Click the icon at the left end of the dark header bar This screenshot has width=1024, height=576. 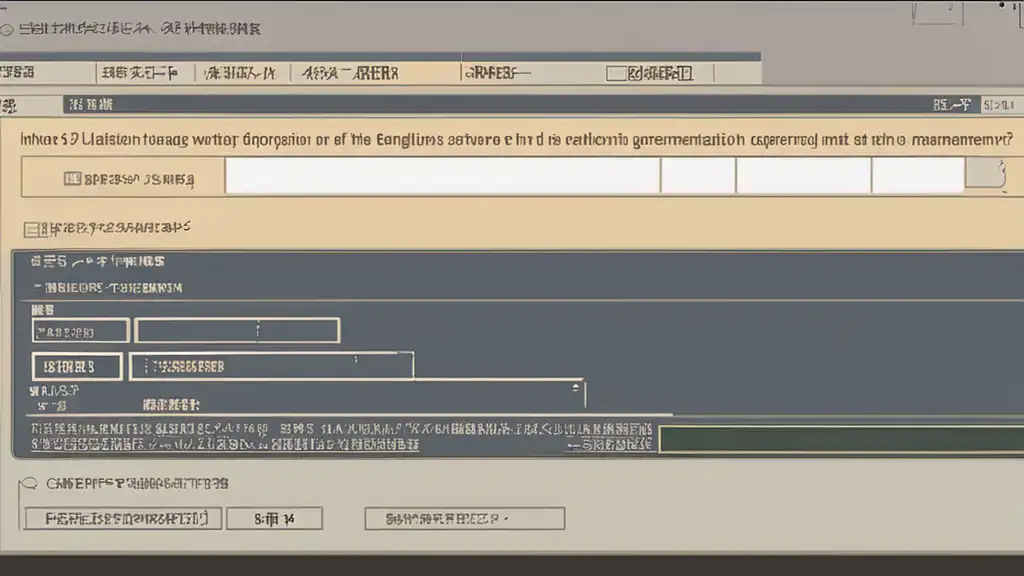(8, 104)
